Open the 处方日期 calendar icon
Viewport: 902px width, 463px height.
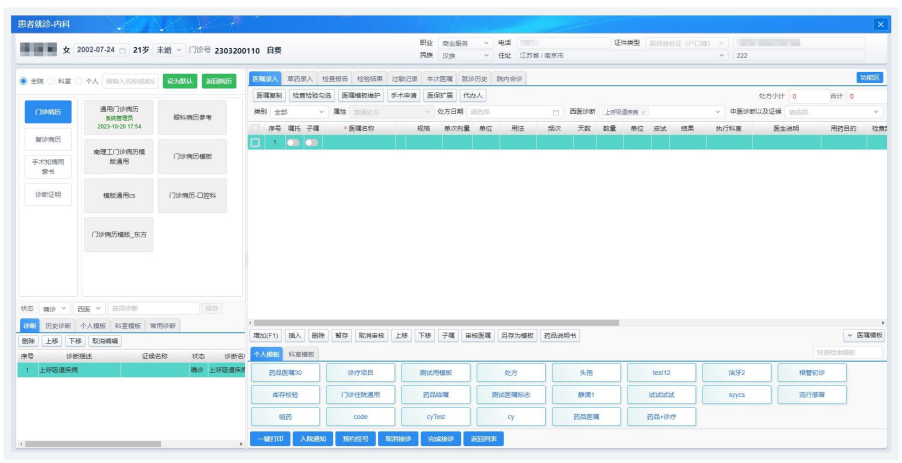[556, 112]
